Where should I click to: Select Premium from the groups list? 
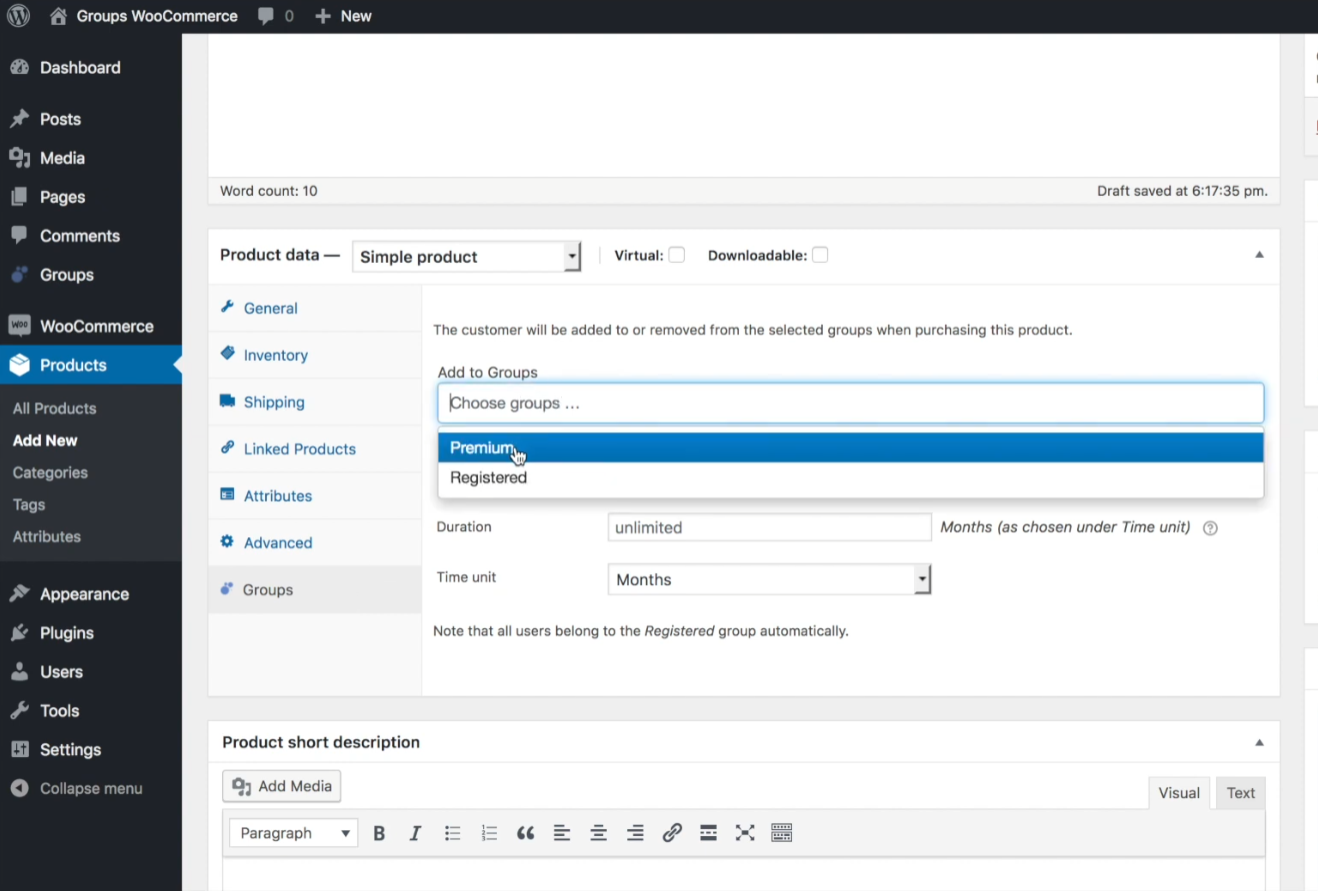[x=851, y=448]
